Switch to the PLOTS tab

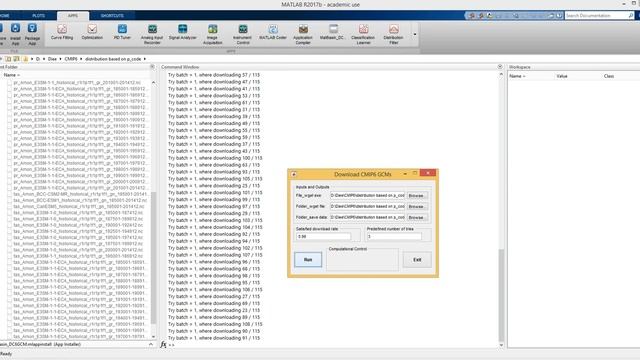pyautogui.click(x=39, y=16)
